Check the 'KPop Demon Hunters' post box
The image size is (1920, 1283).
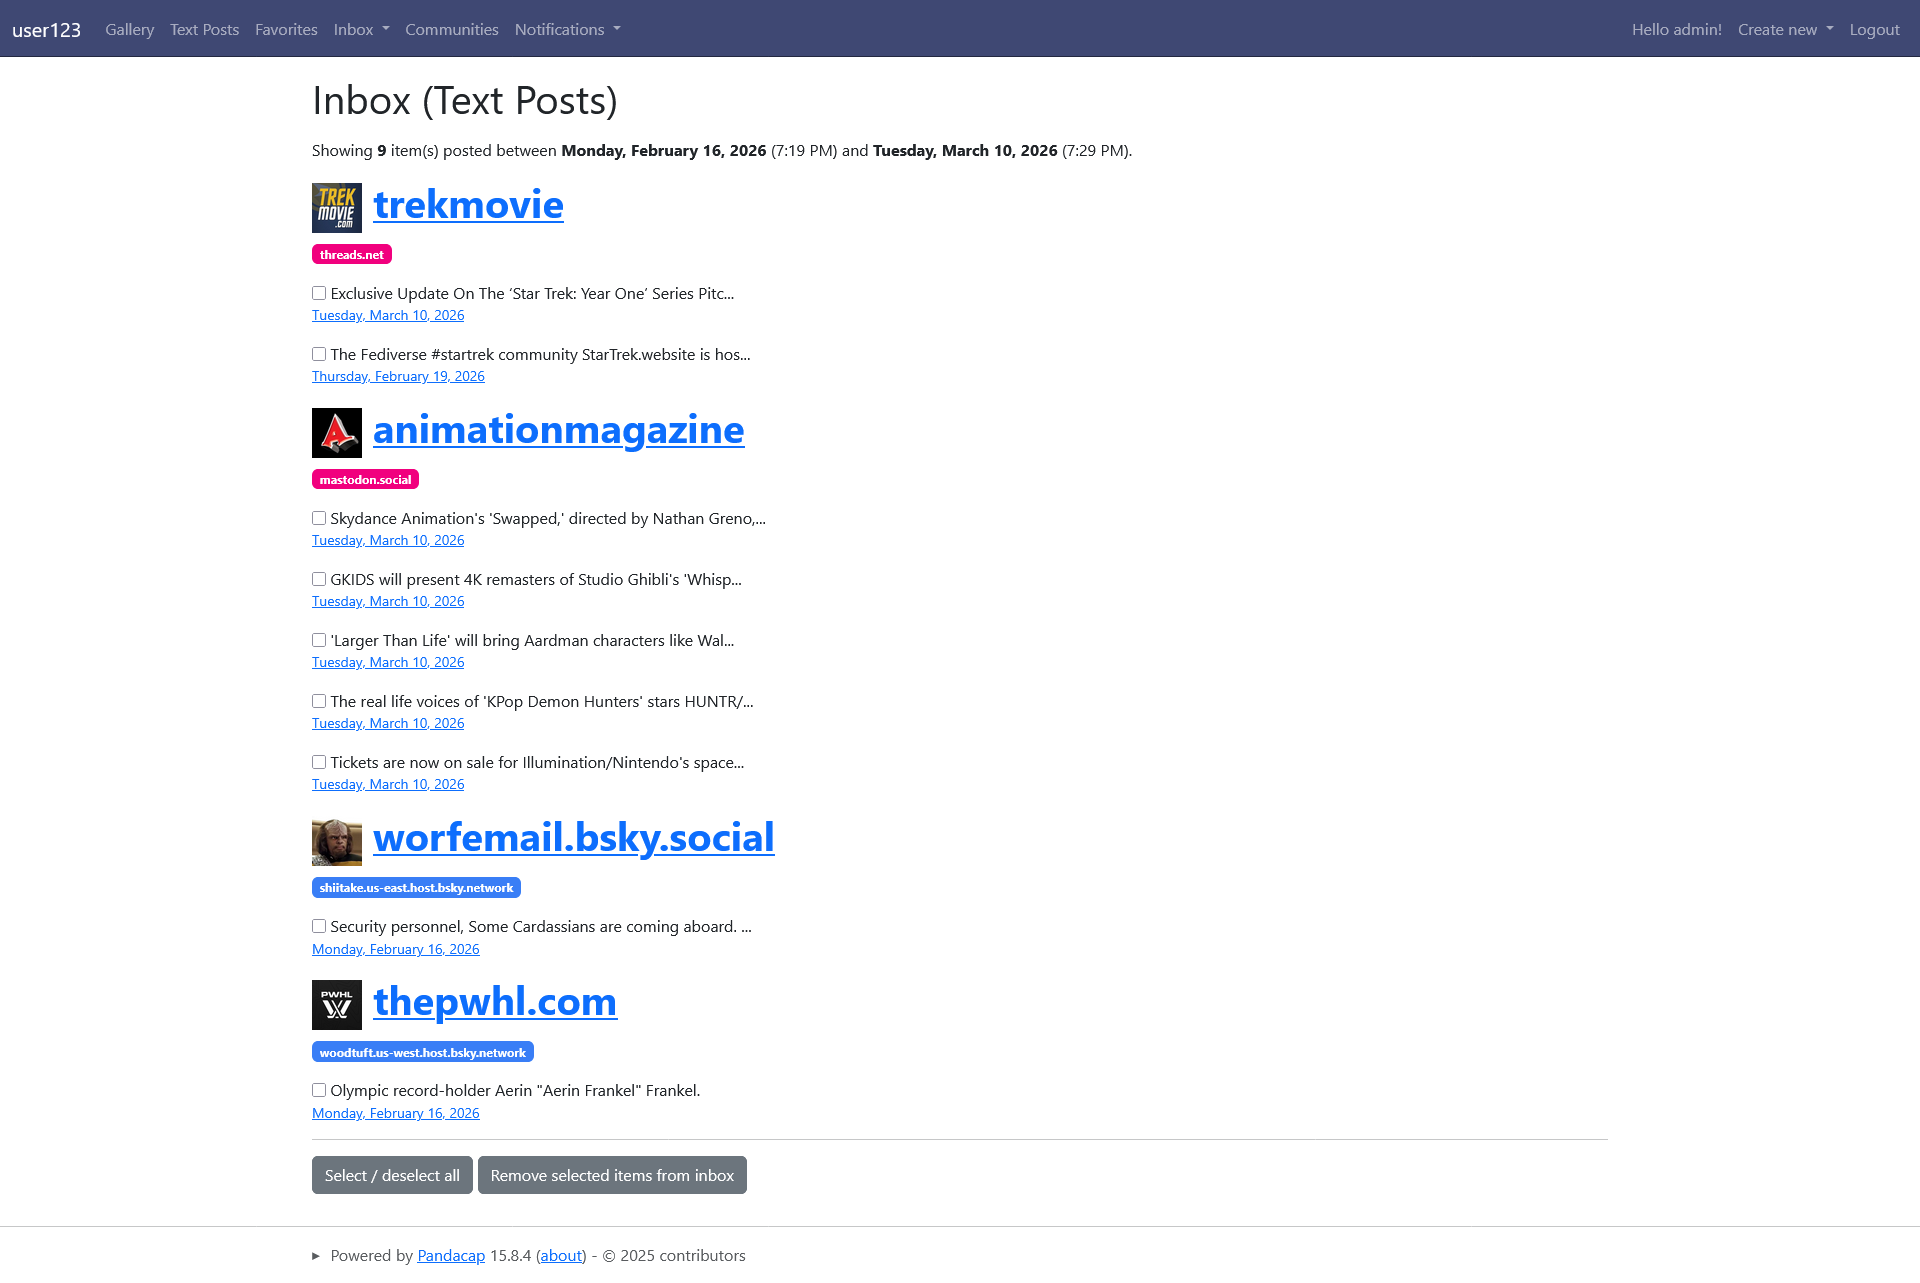pos(319,701)
